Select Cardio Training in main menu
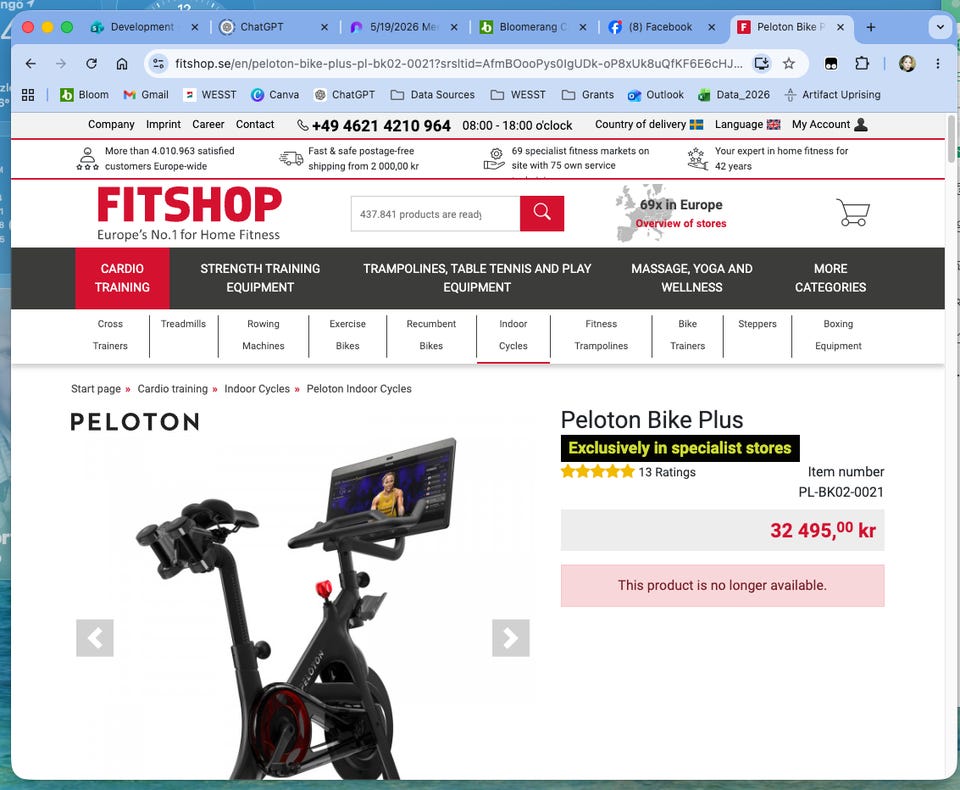This screenshot has width=960, height=790. click(x=122, y=278)
